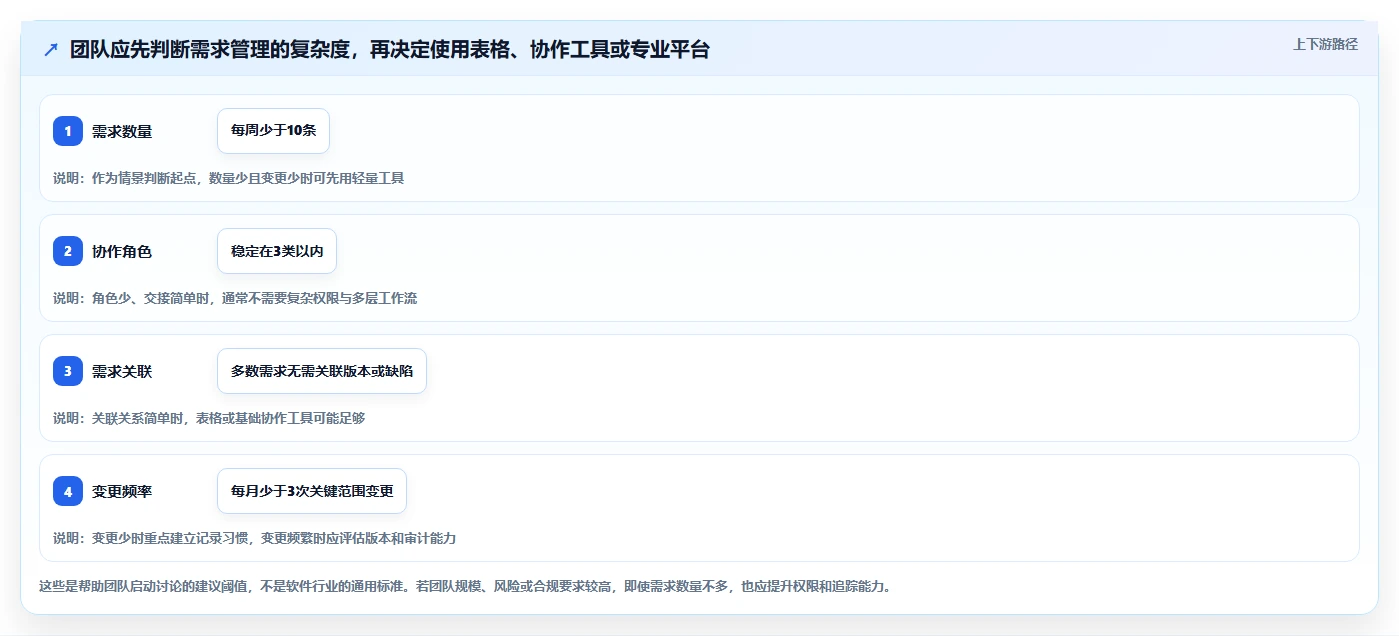This screenshot has width=1399, height=636.
Task: Click the footer disclaimer about 建议阈值
Action: pos(464,586)
